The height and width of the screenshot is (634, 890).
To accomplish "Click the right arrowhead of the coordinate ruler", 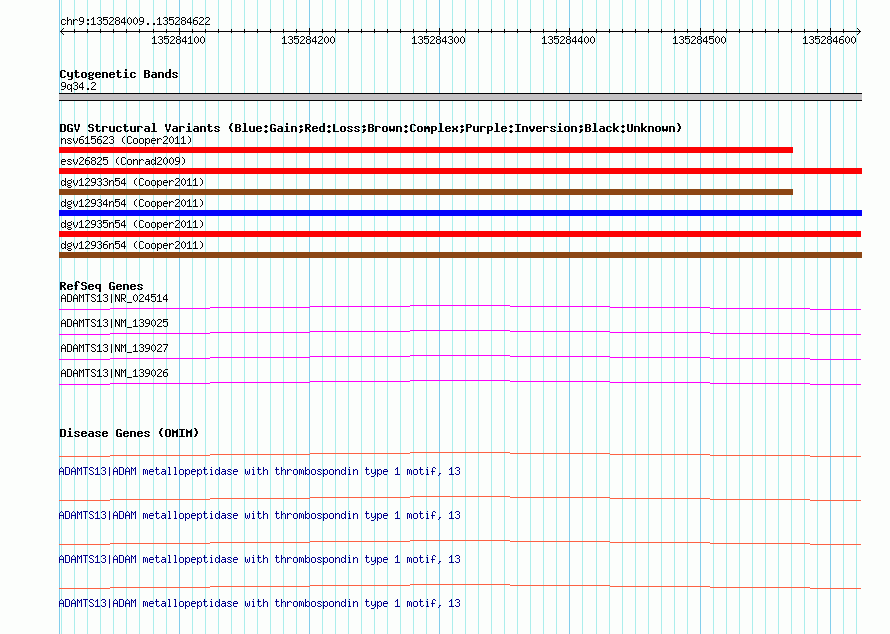I will coord(859,32).
